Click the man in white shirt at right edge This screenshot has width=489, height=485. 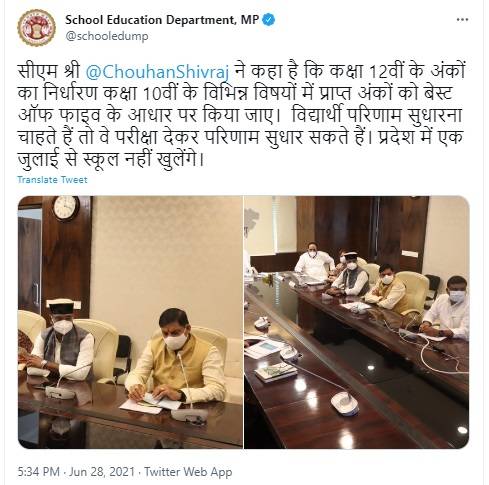(447, 308)
